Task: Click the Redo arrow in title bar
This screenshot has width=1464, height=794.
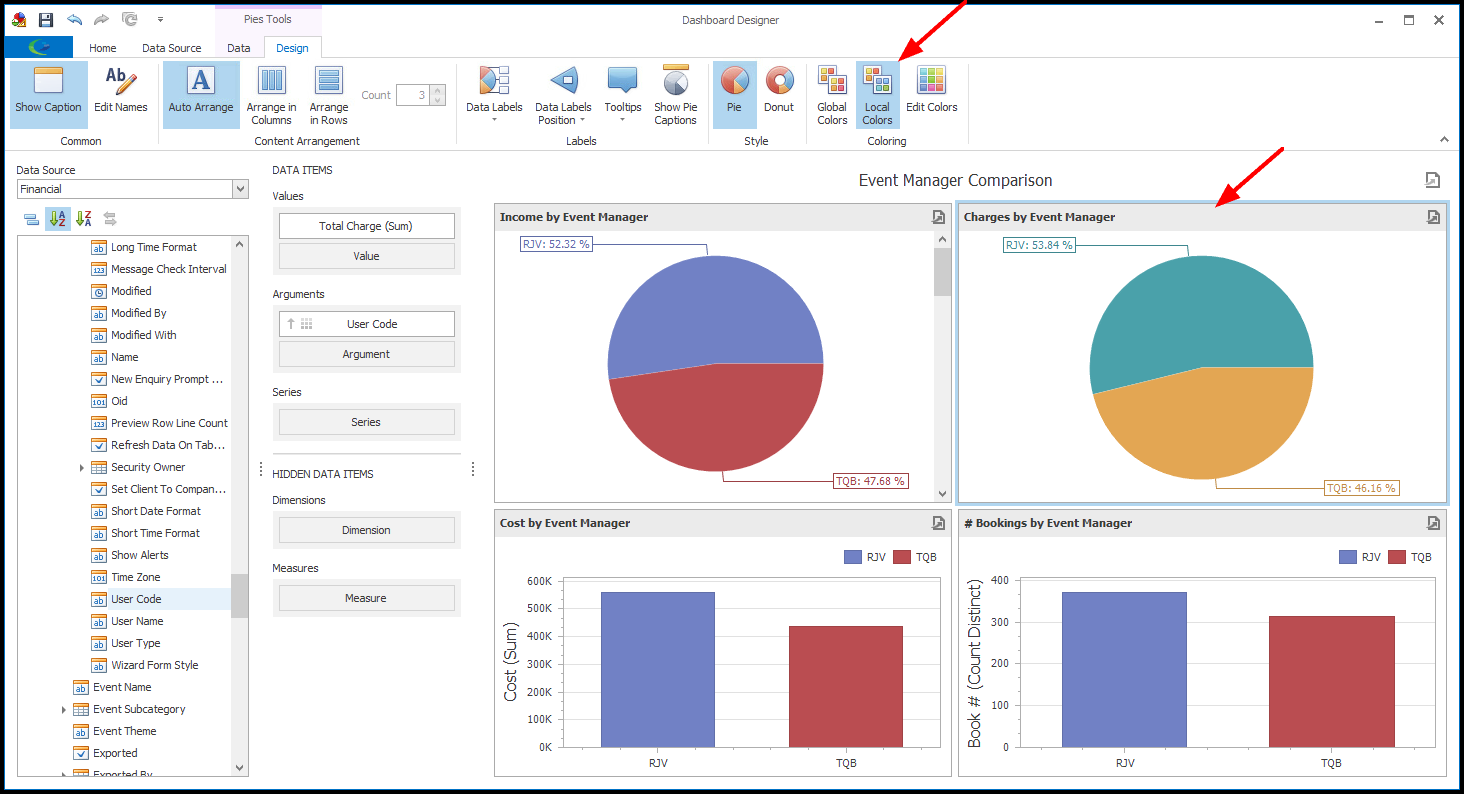Action: (101, 20)
